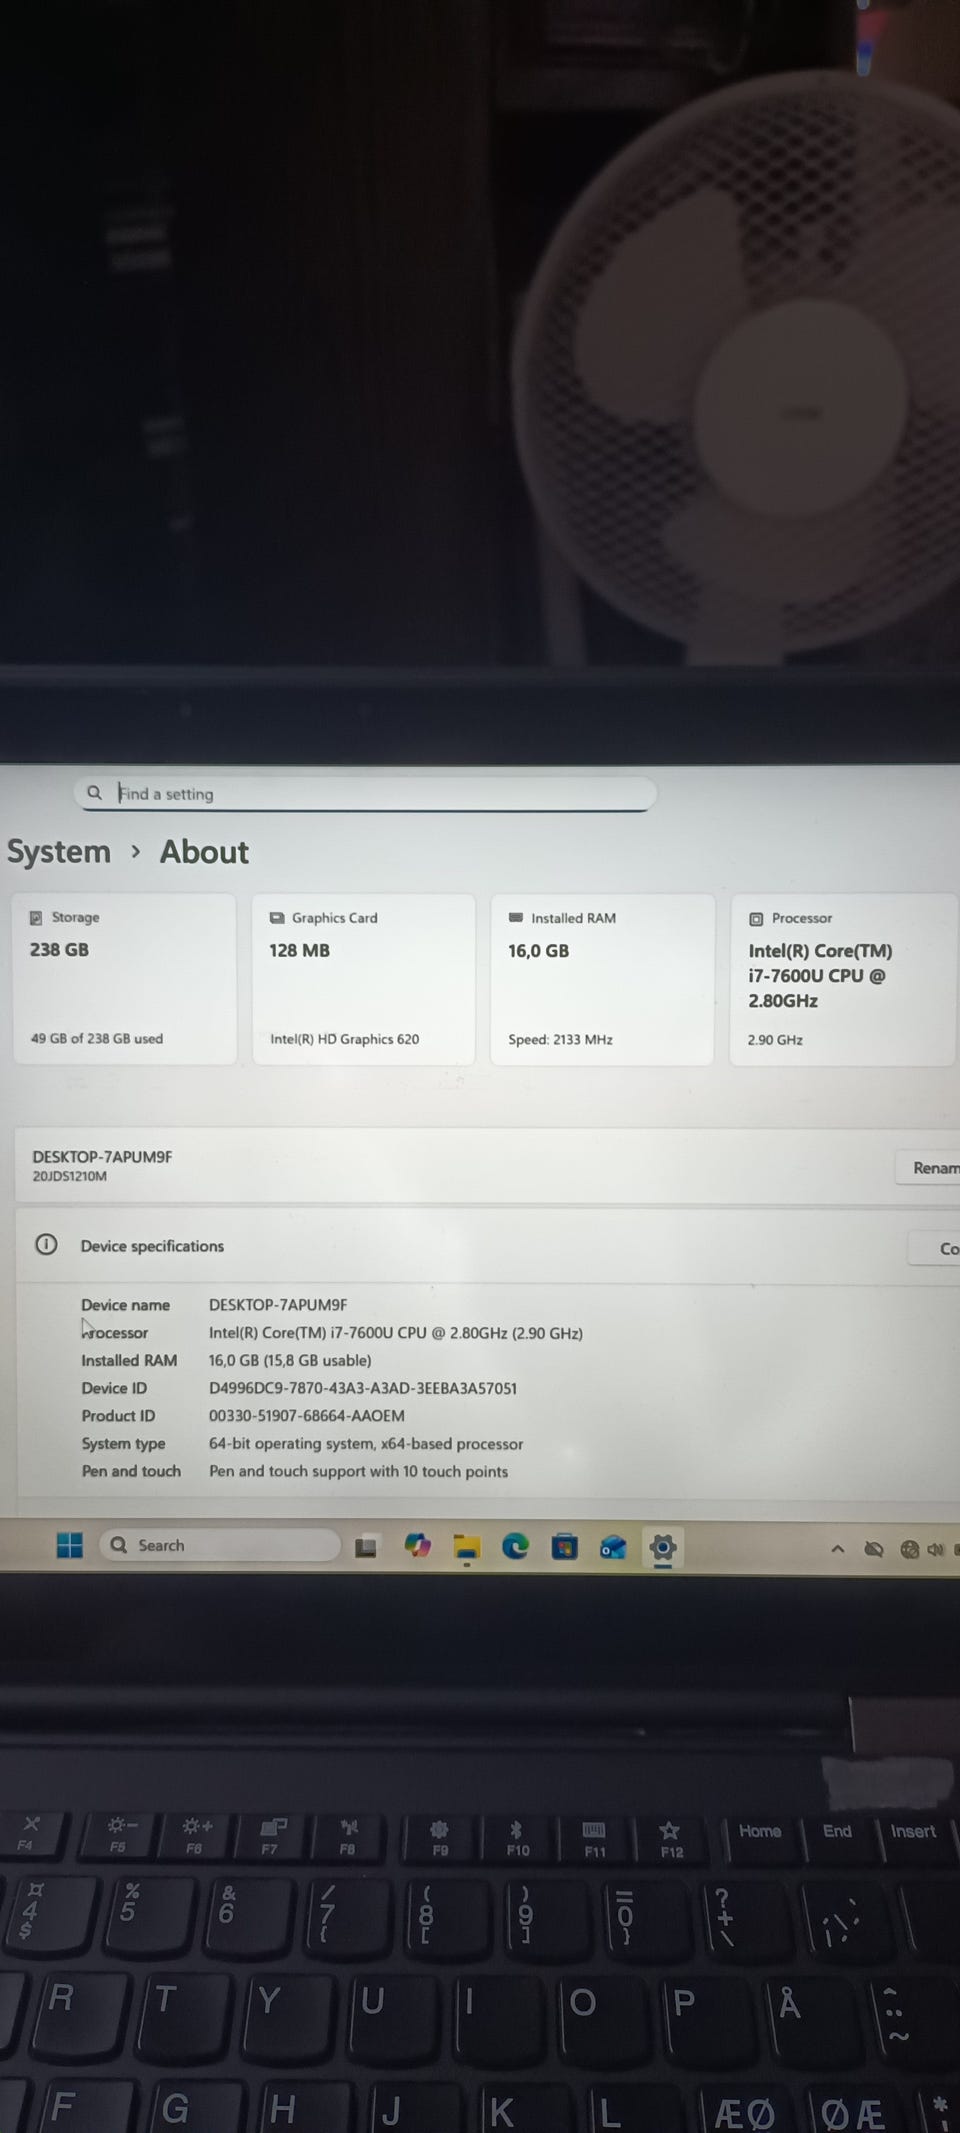Image resolution: width=960 pixels, height=2133 pixels.
Task: Select '49 GB of 238 GB used' text
Action: coord(97,1038)
